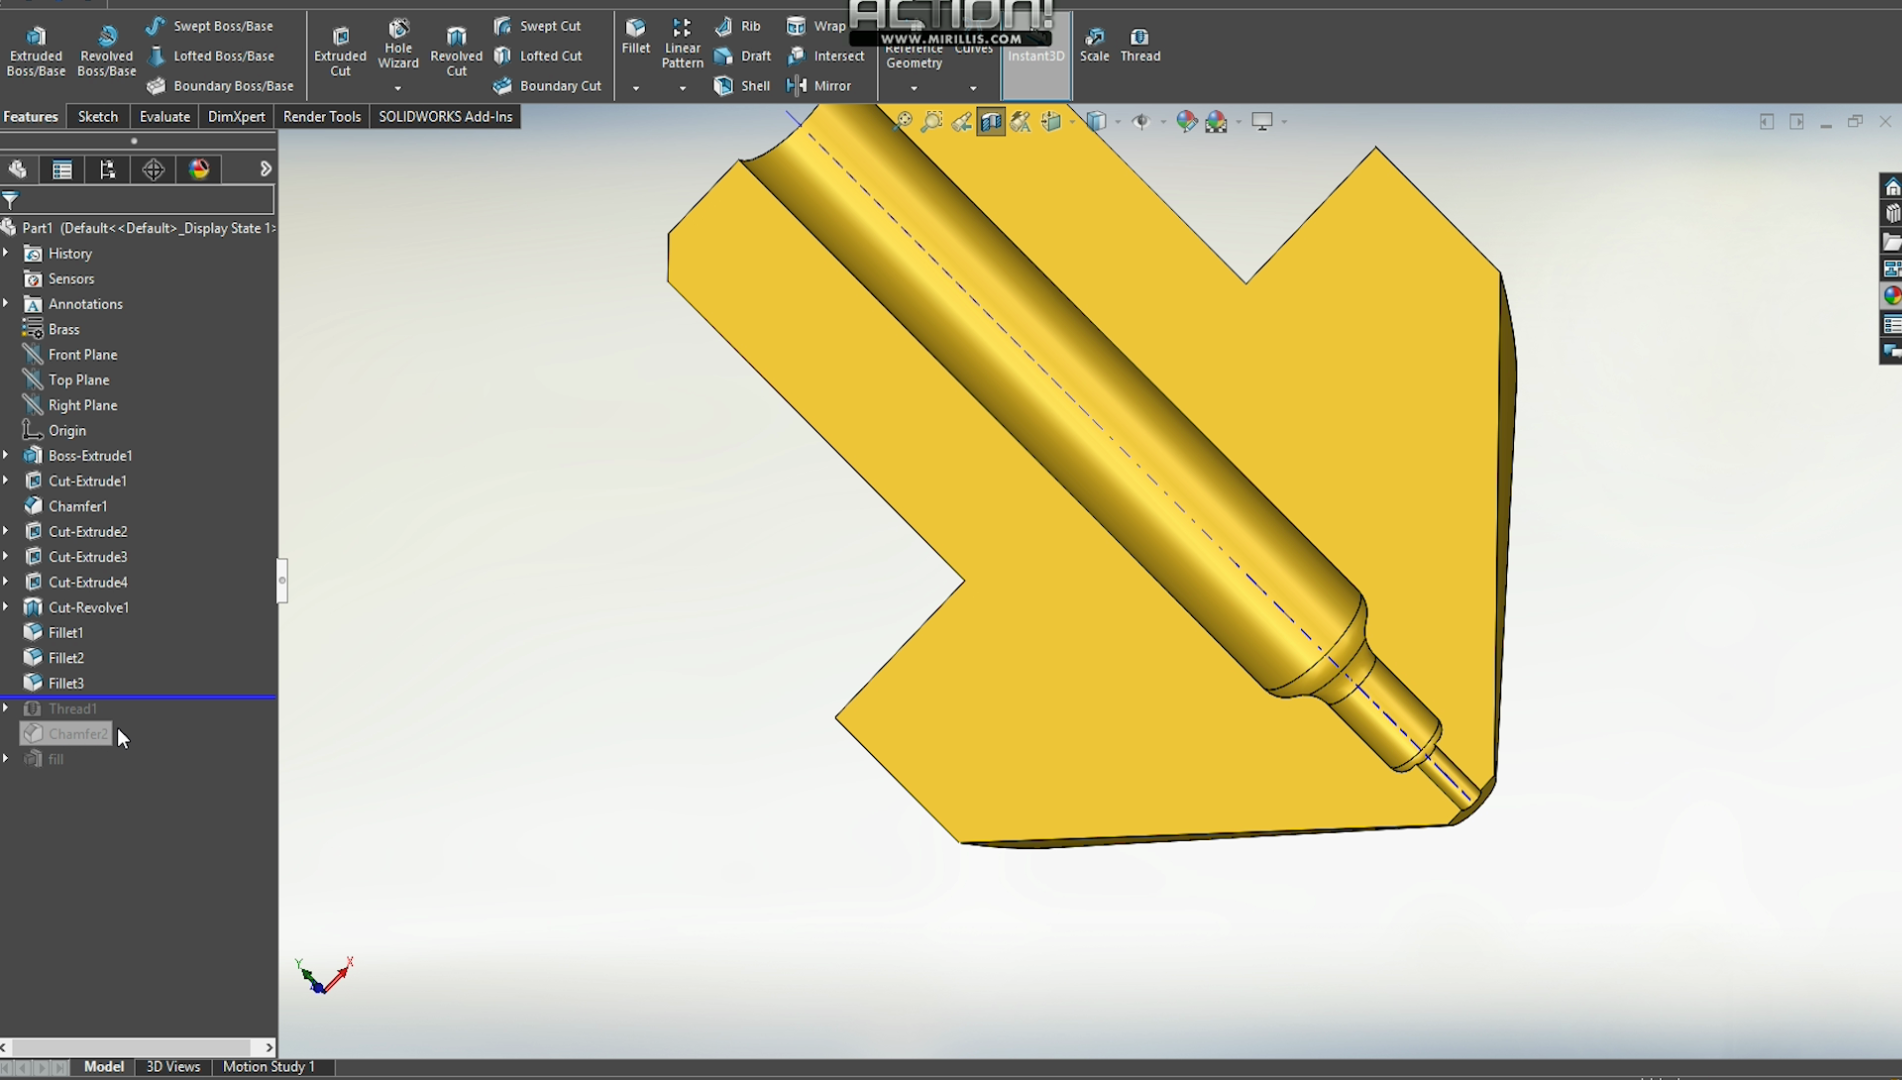This screenshot has height=1080, width=1902.
Task: Select the Extruded Boss/Base tool
Action: 36,51
